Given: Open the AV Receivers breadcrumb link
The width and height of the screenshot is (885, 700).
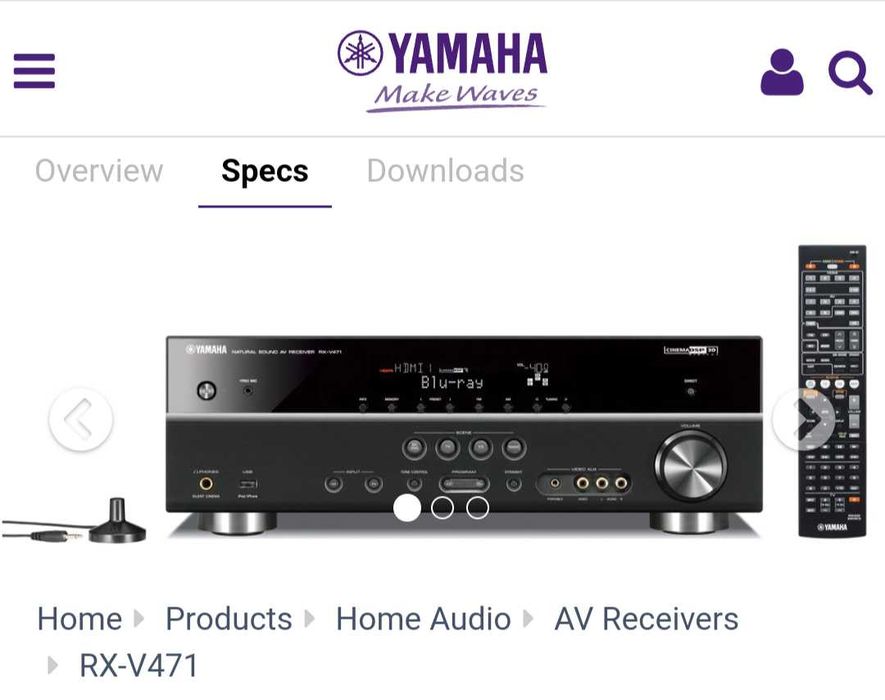Looking at the screenshot, I should pyautogui.click(x=646, y=619).
